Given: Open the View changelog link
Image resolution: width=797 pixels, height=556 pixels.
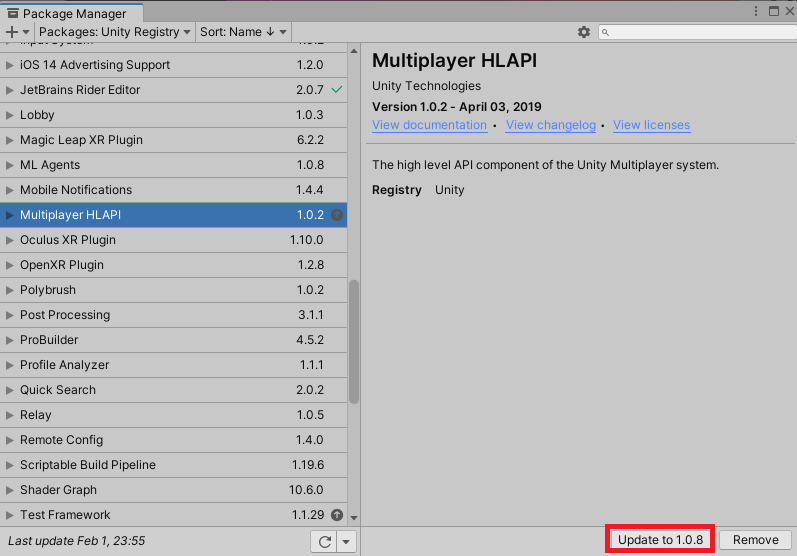Looking at the screenshot, I should pos(550,125).
